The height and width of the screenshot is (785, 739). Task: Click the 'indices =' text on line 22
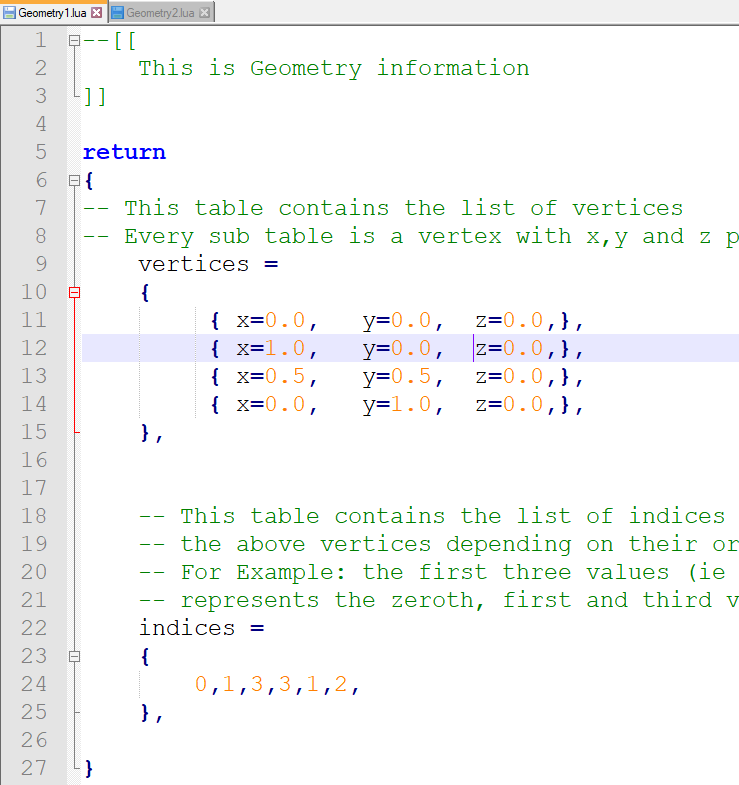click(201, 628)
